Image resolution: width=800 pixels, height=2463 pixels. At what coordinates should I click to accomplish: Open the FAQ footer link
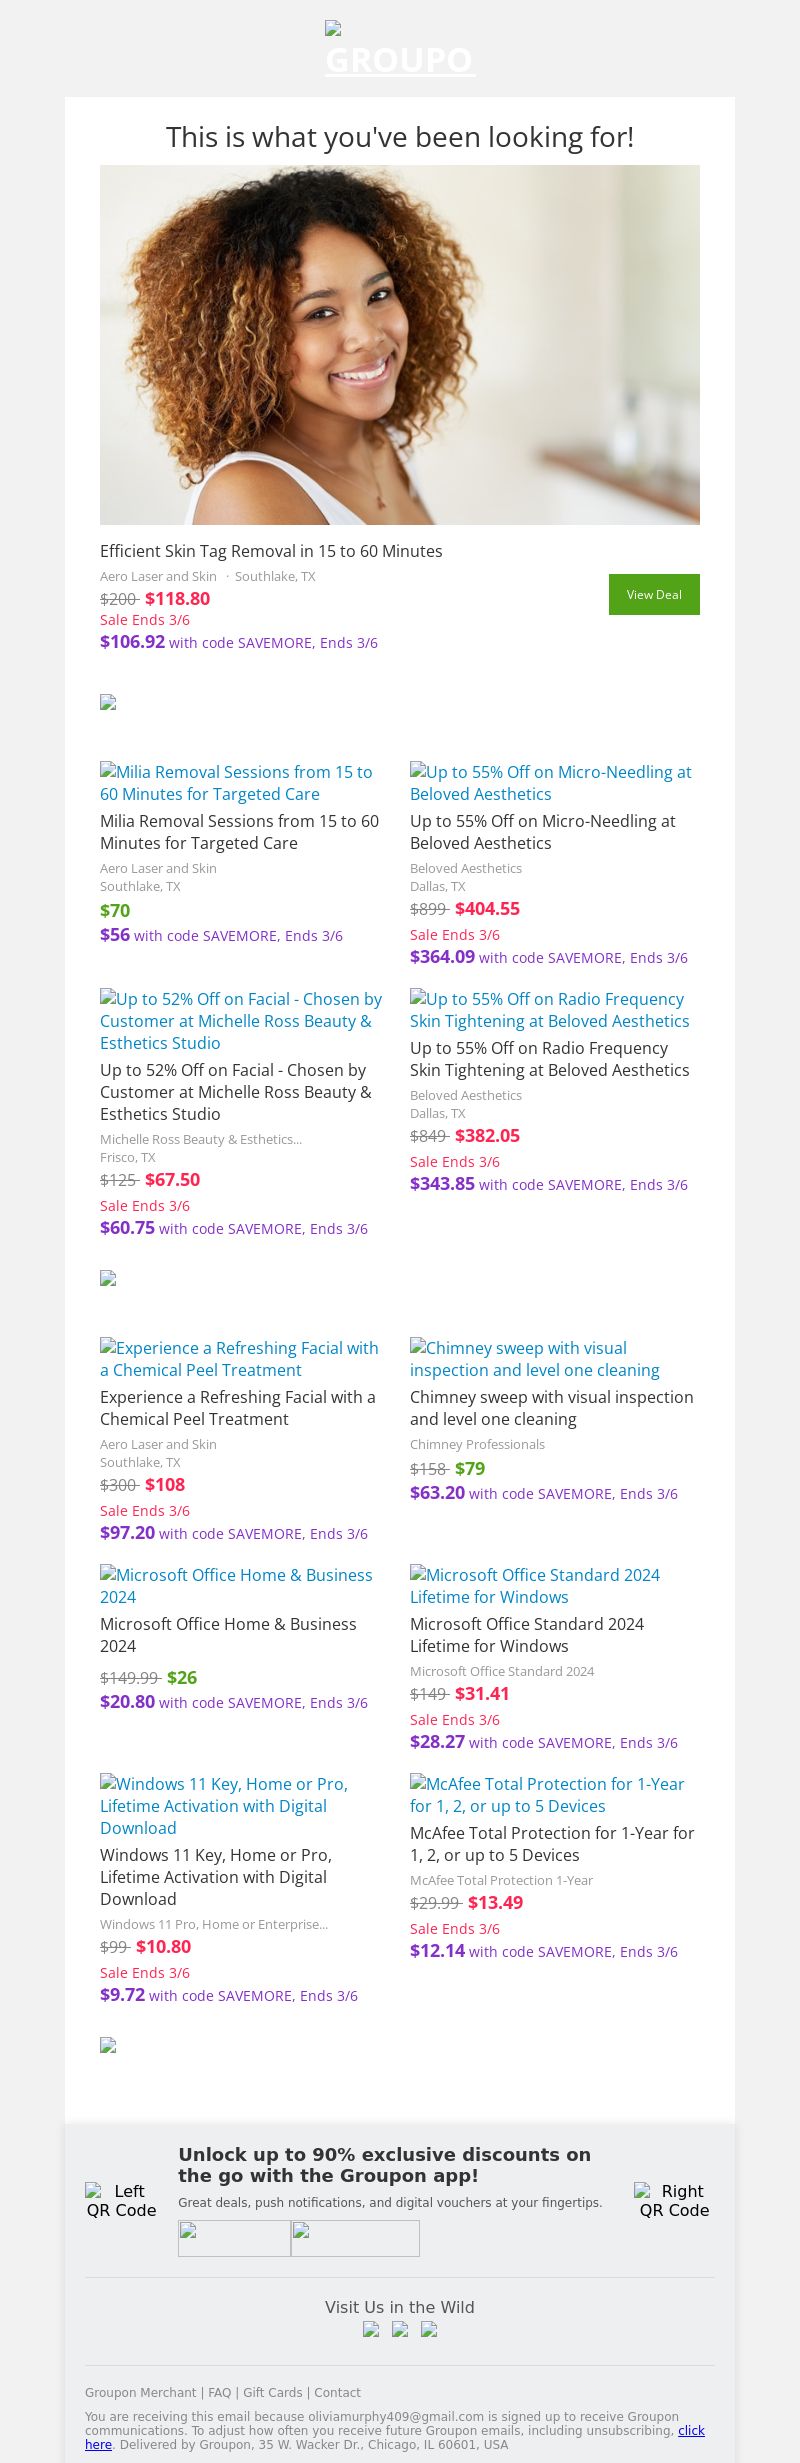(x=219, y=2393)
